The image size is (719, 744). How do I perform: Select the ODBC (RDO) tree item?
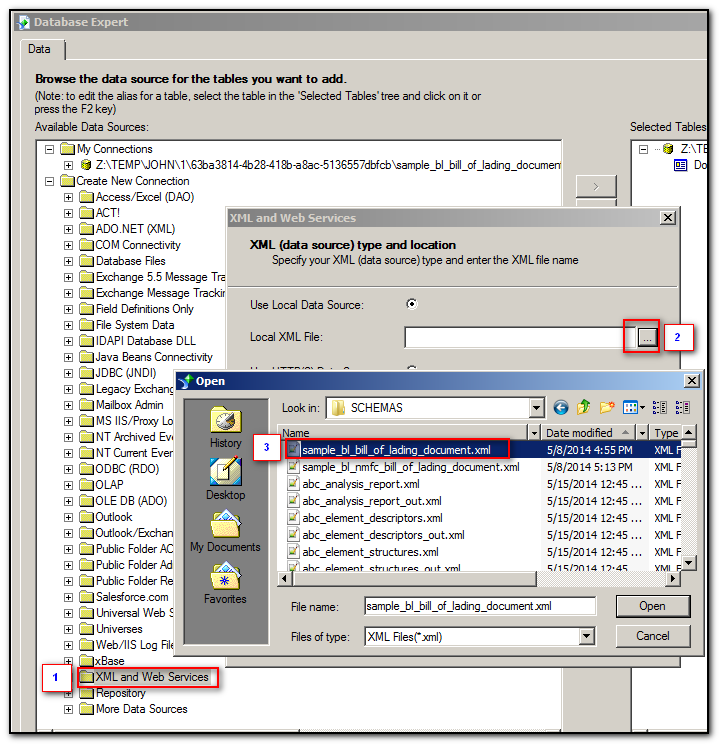[127, 469]
